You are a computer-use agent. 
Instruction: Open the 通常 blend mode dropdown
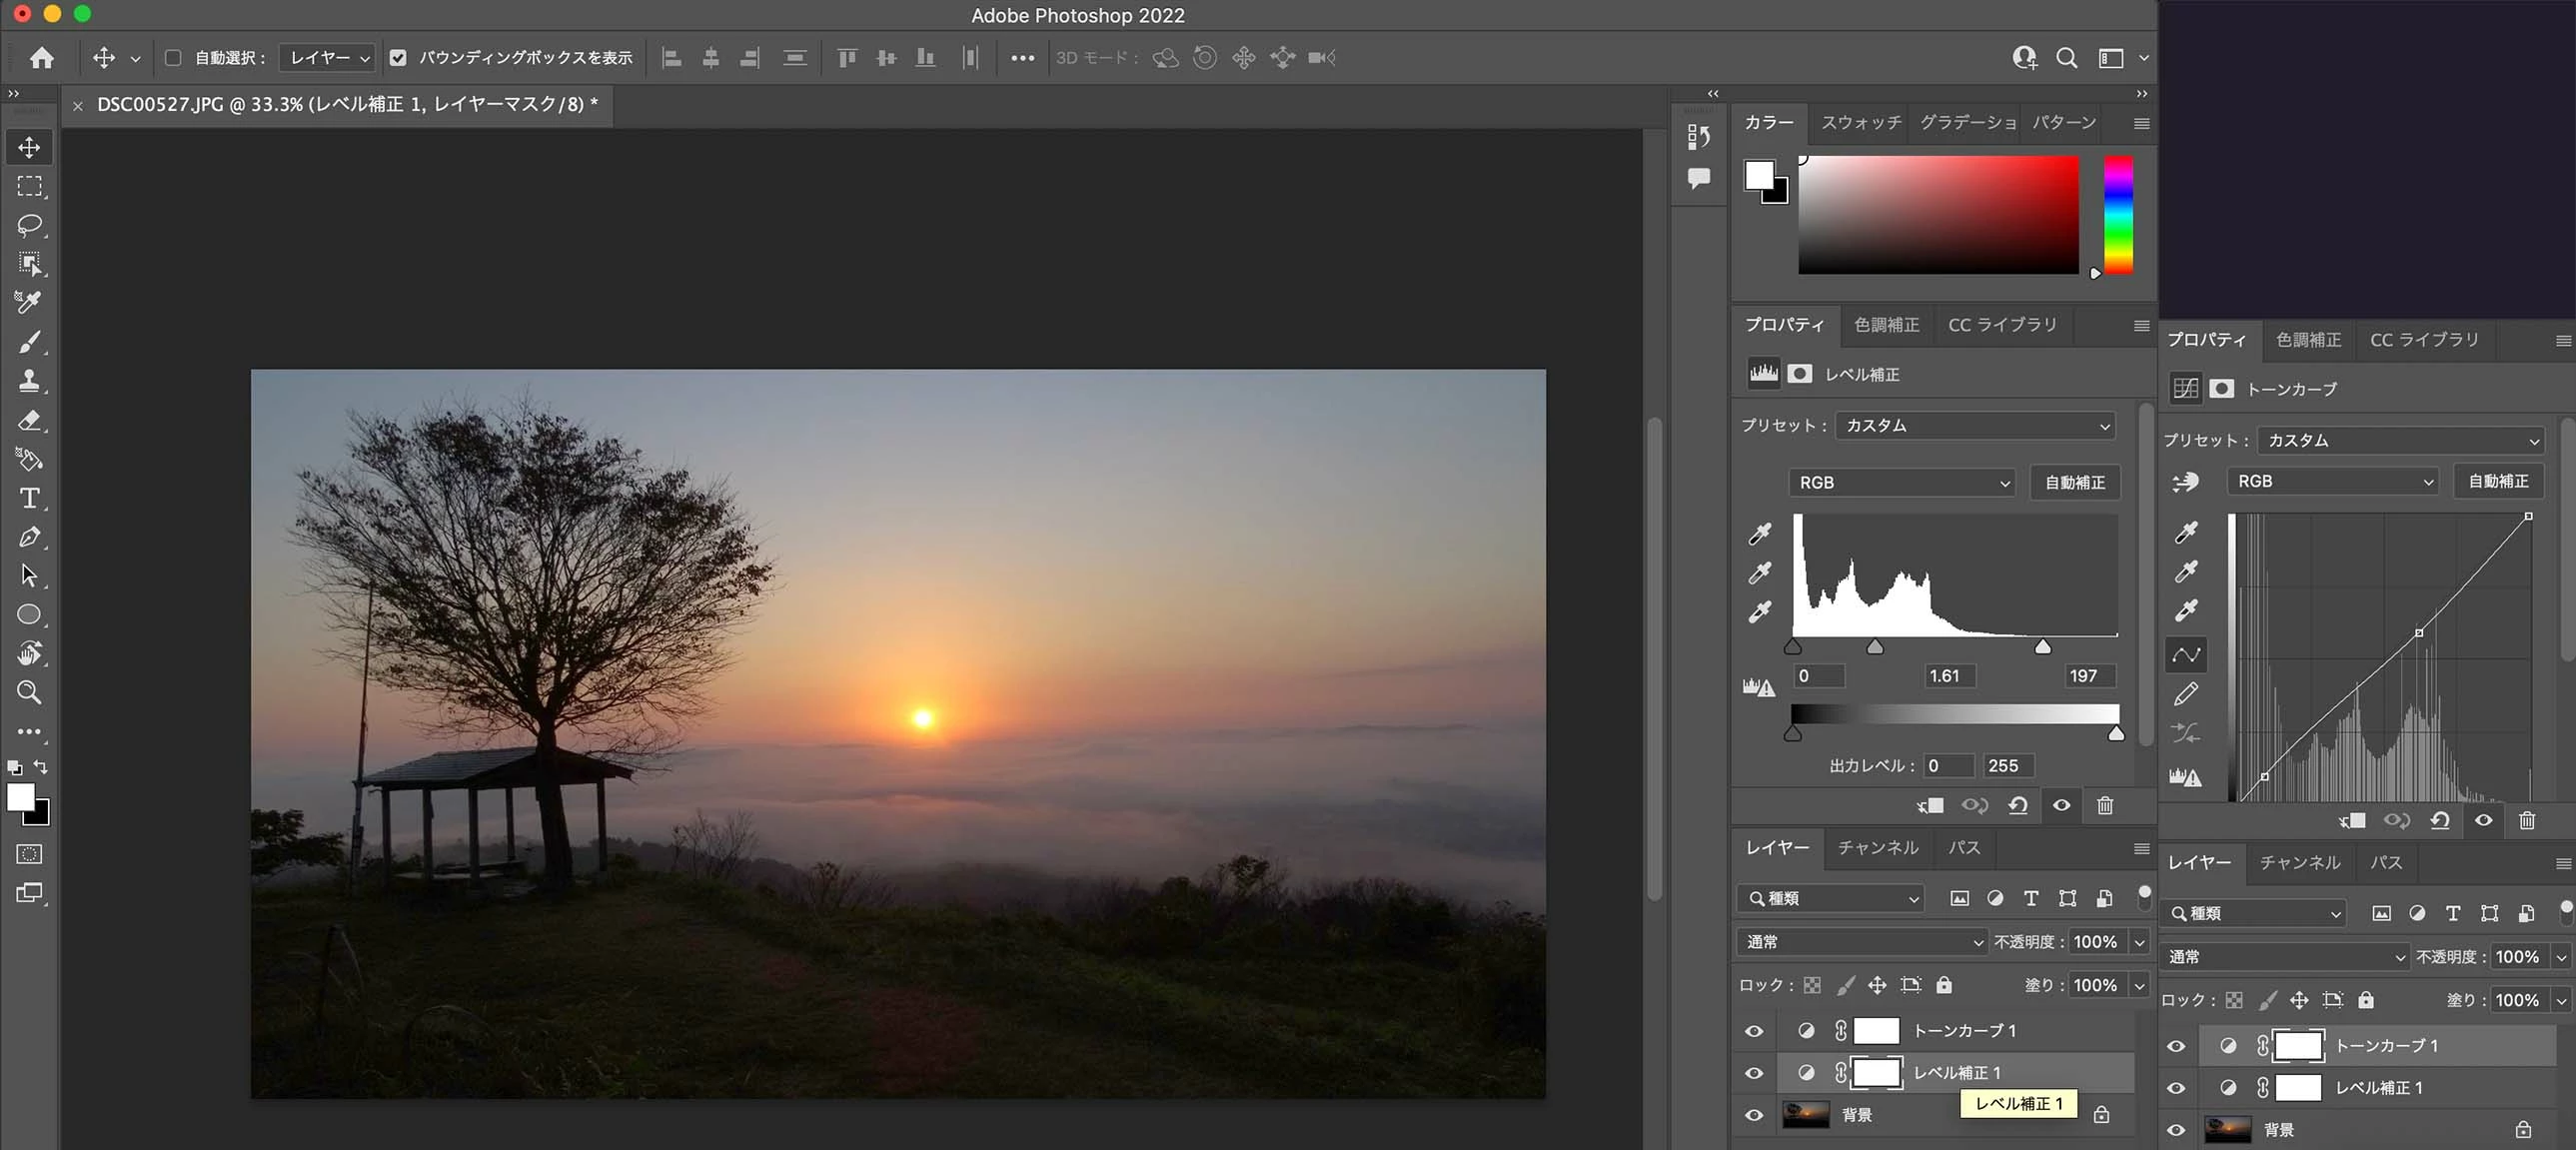1862,942
